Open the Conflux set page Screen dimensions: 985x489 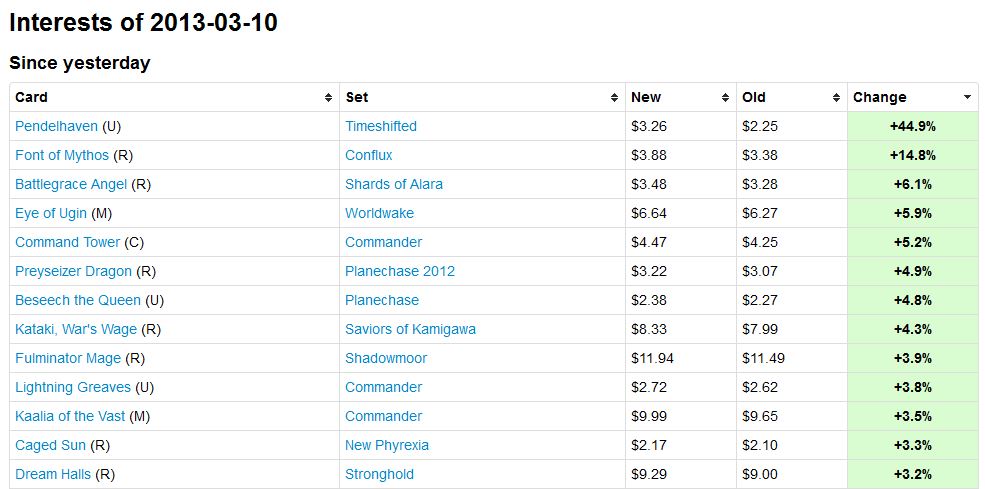coord(369,155)
